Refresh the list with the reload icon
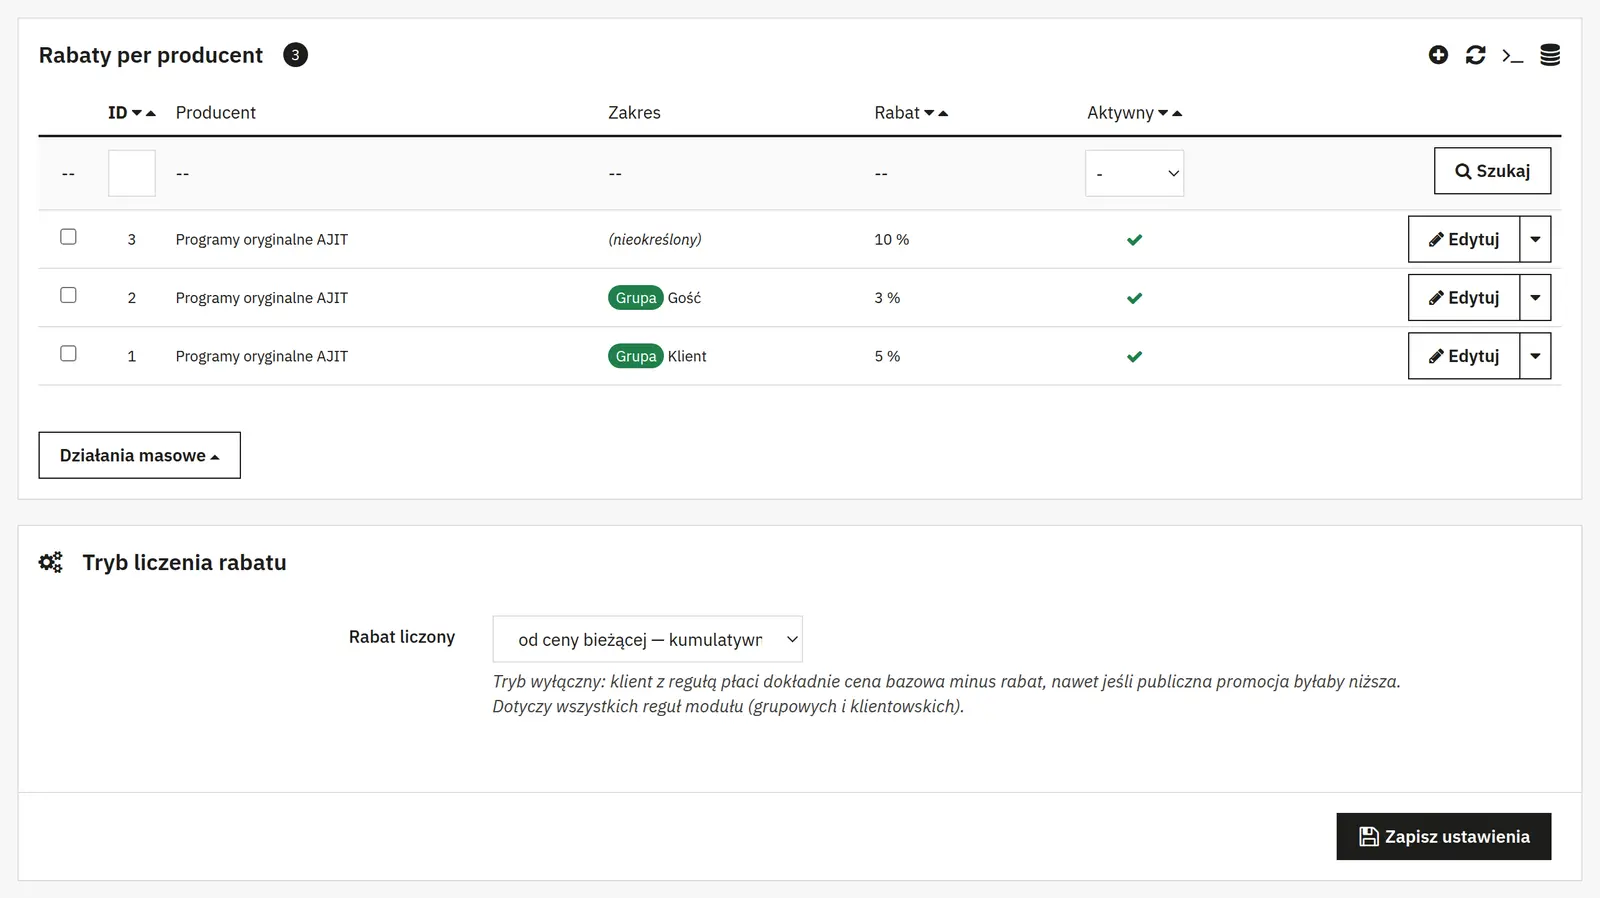 pos(1476,55)
